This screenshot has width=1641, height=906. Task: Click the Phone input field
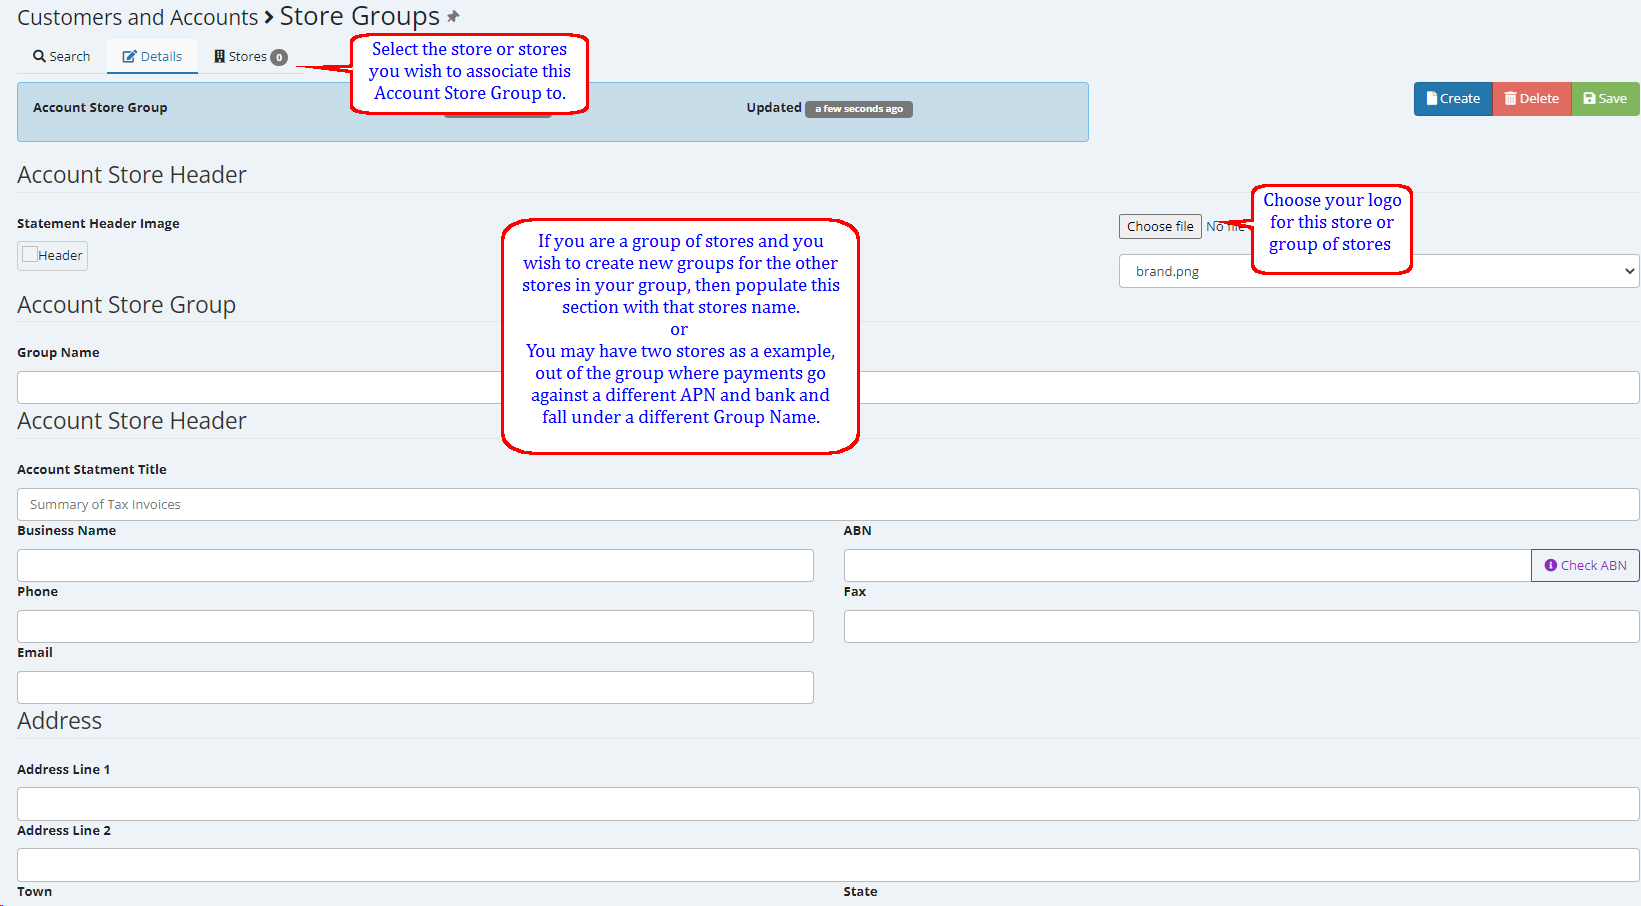point(415,627)
